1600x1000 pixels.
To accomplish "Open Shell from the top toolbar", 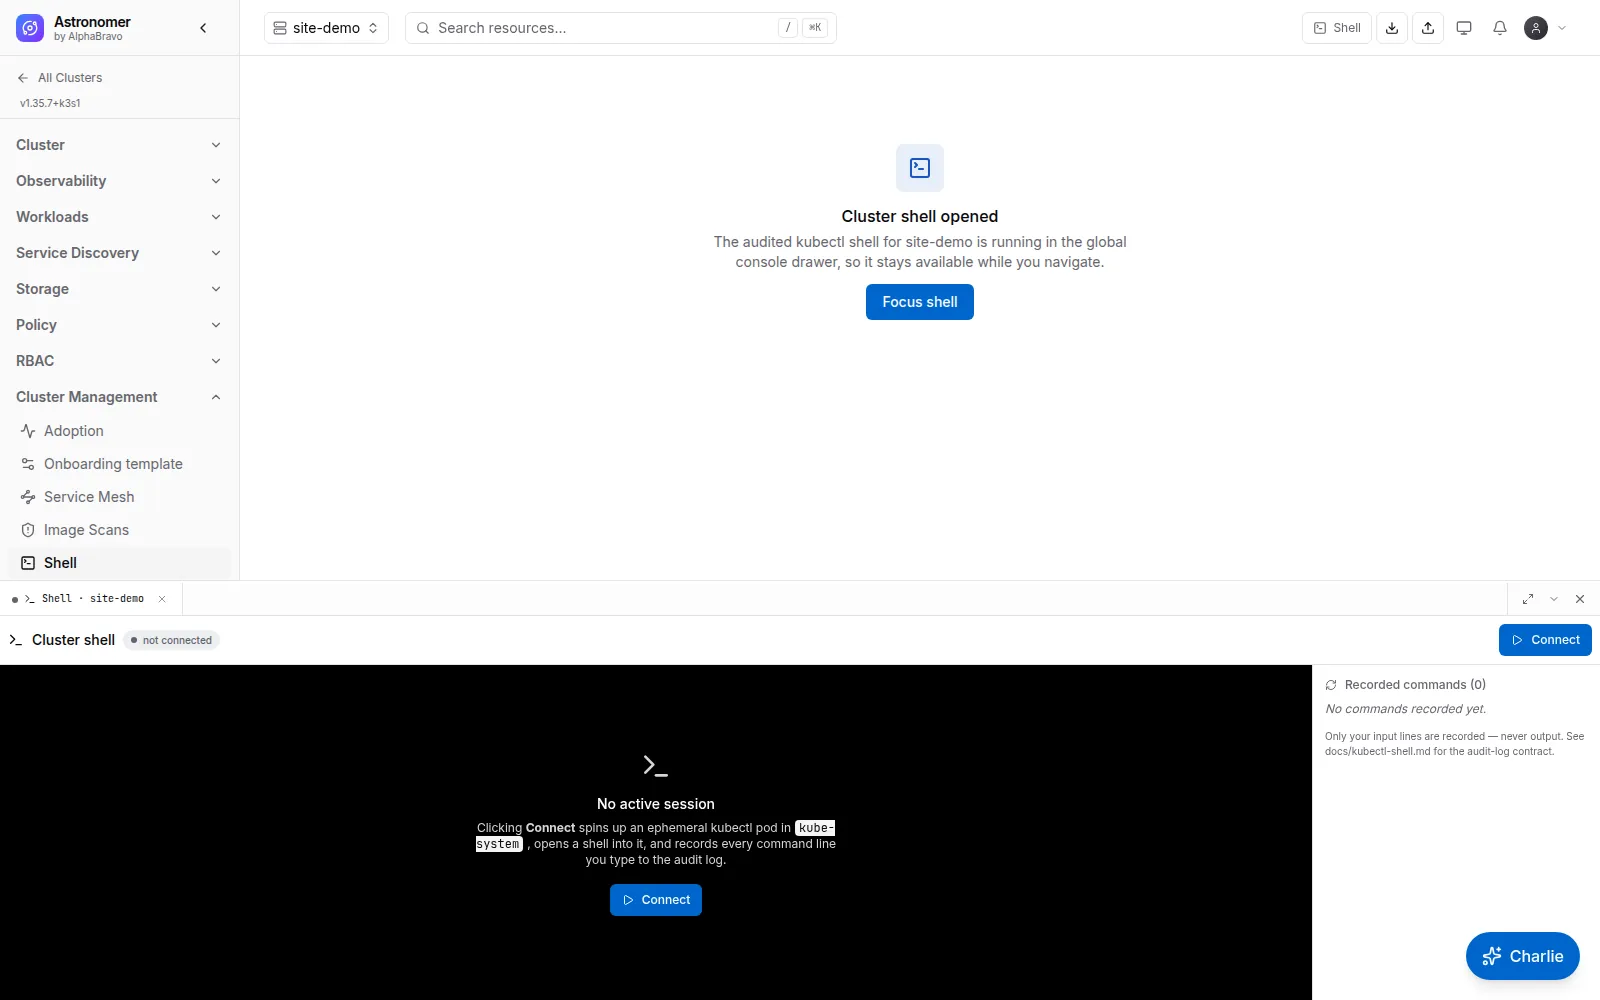I will click(x=1337, y=28).
